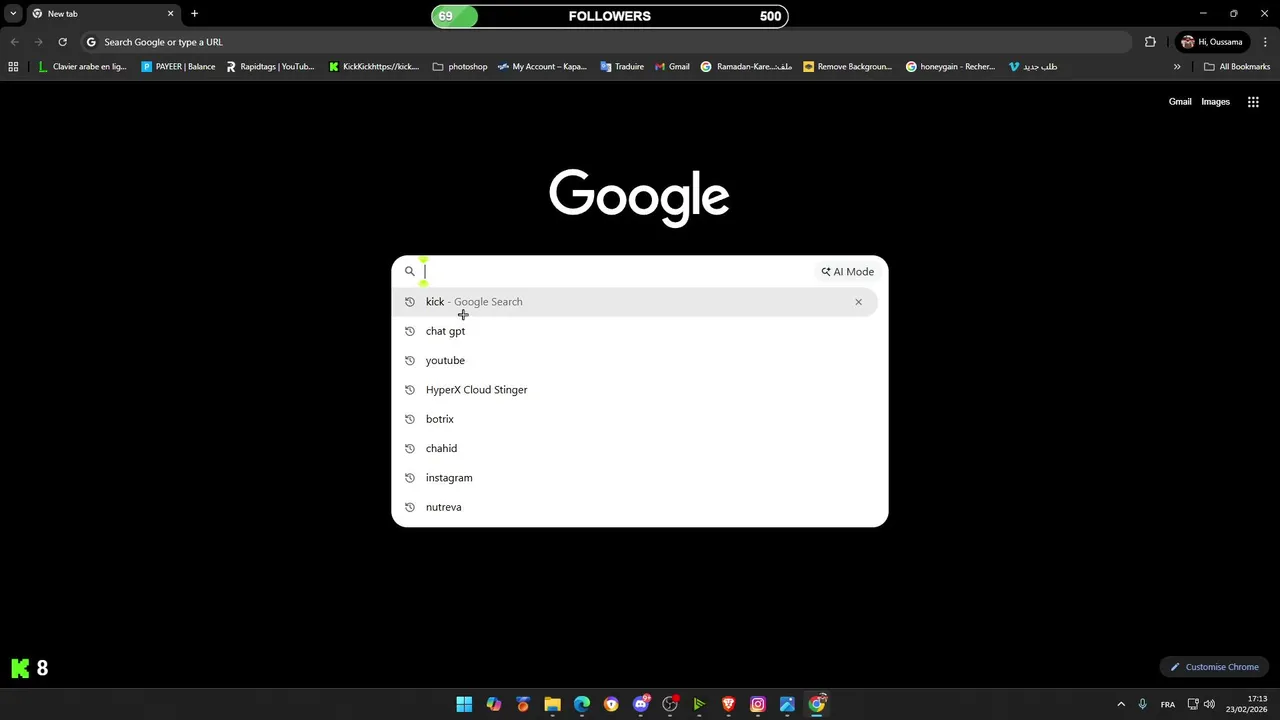This screenshot has height=720, width=1280.
Task: Show more bookmarks with the double chevron
Action: [x=1177, y=67]
